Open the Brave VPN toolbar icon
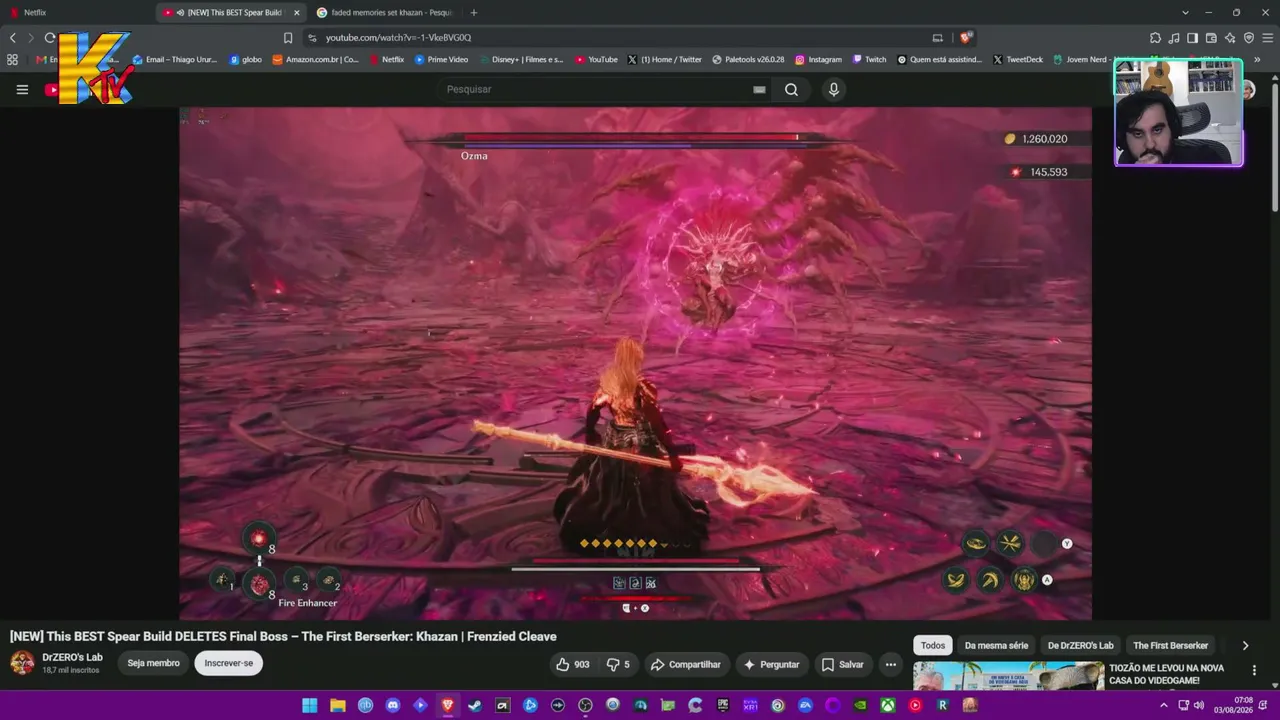The width and height of the screenshot is (1280, 720). [x=1248, y=38]
